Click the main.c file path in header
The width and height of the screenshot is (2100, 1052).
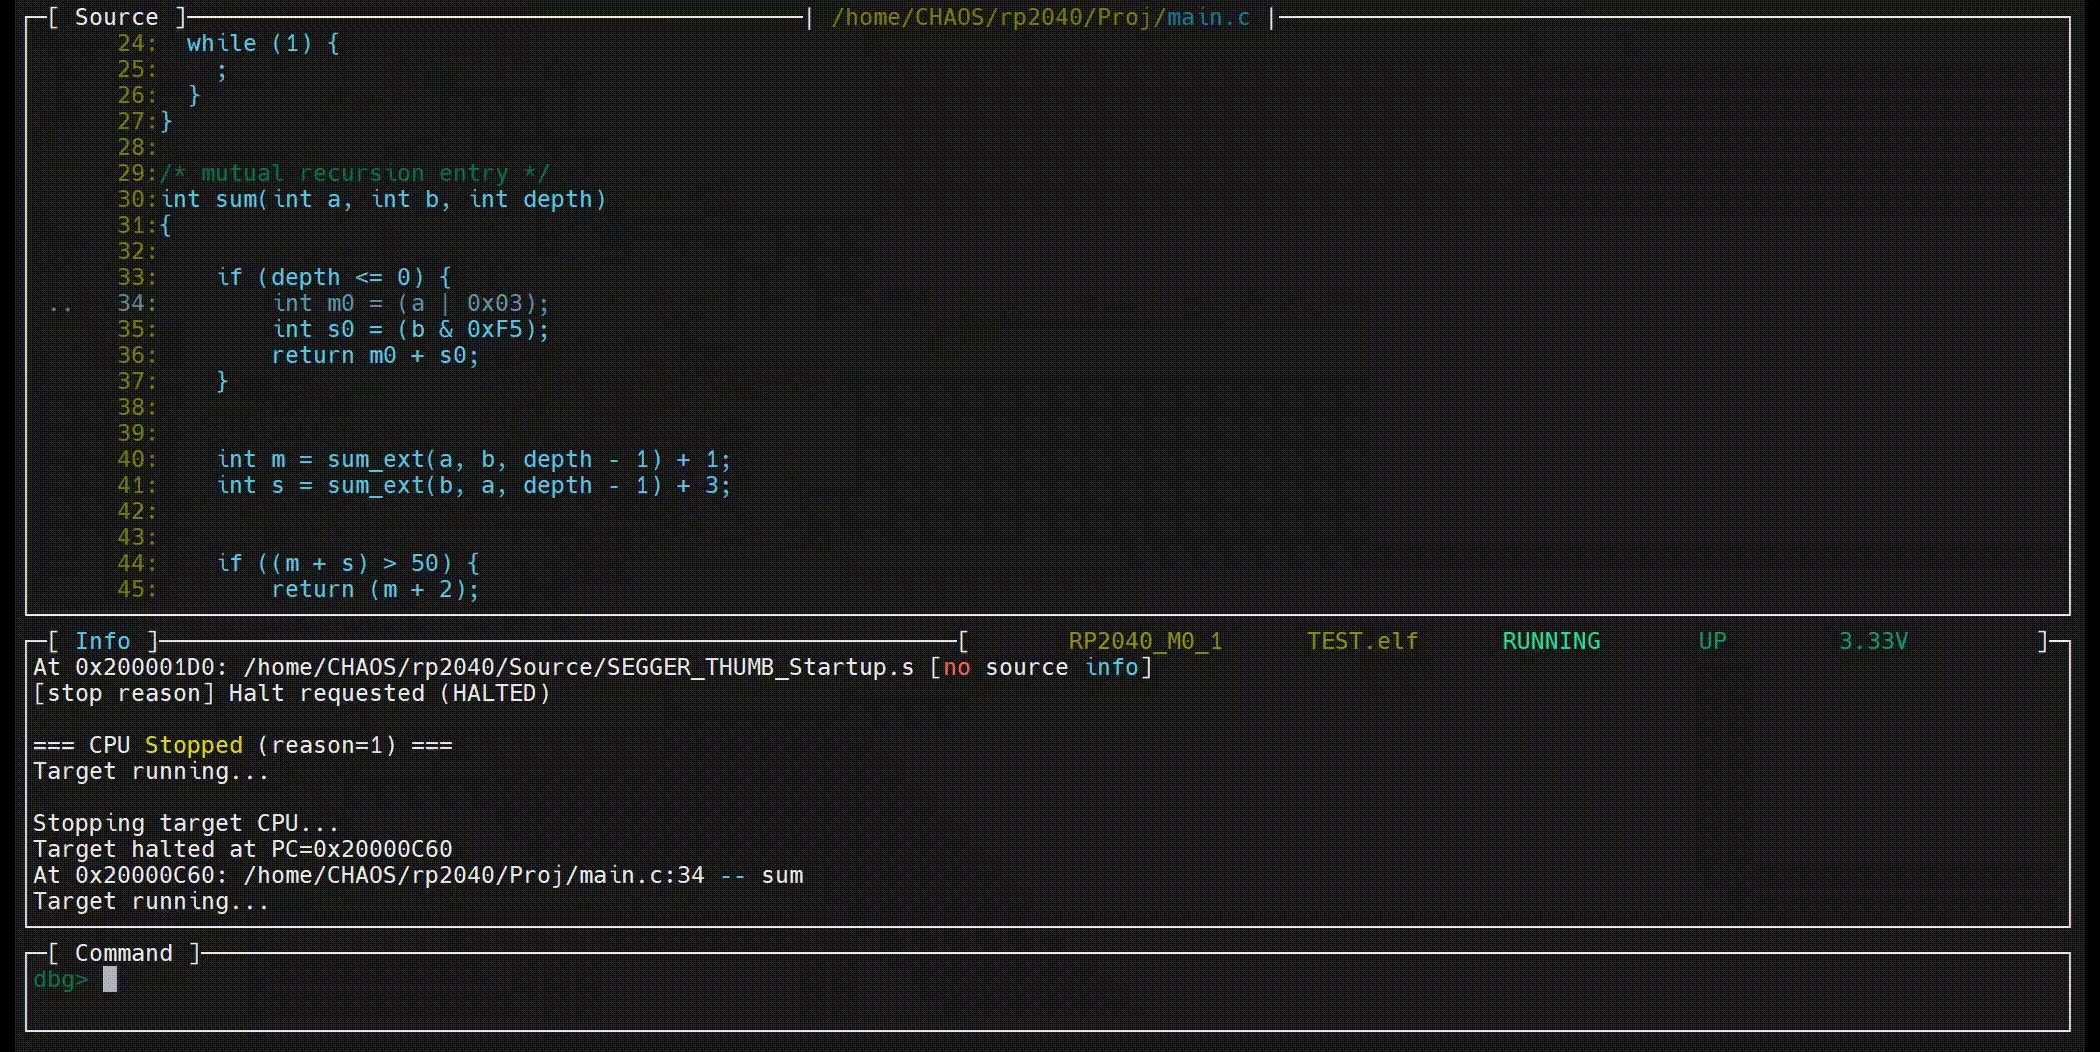[x=1040, y=17]
